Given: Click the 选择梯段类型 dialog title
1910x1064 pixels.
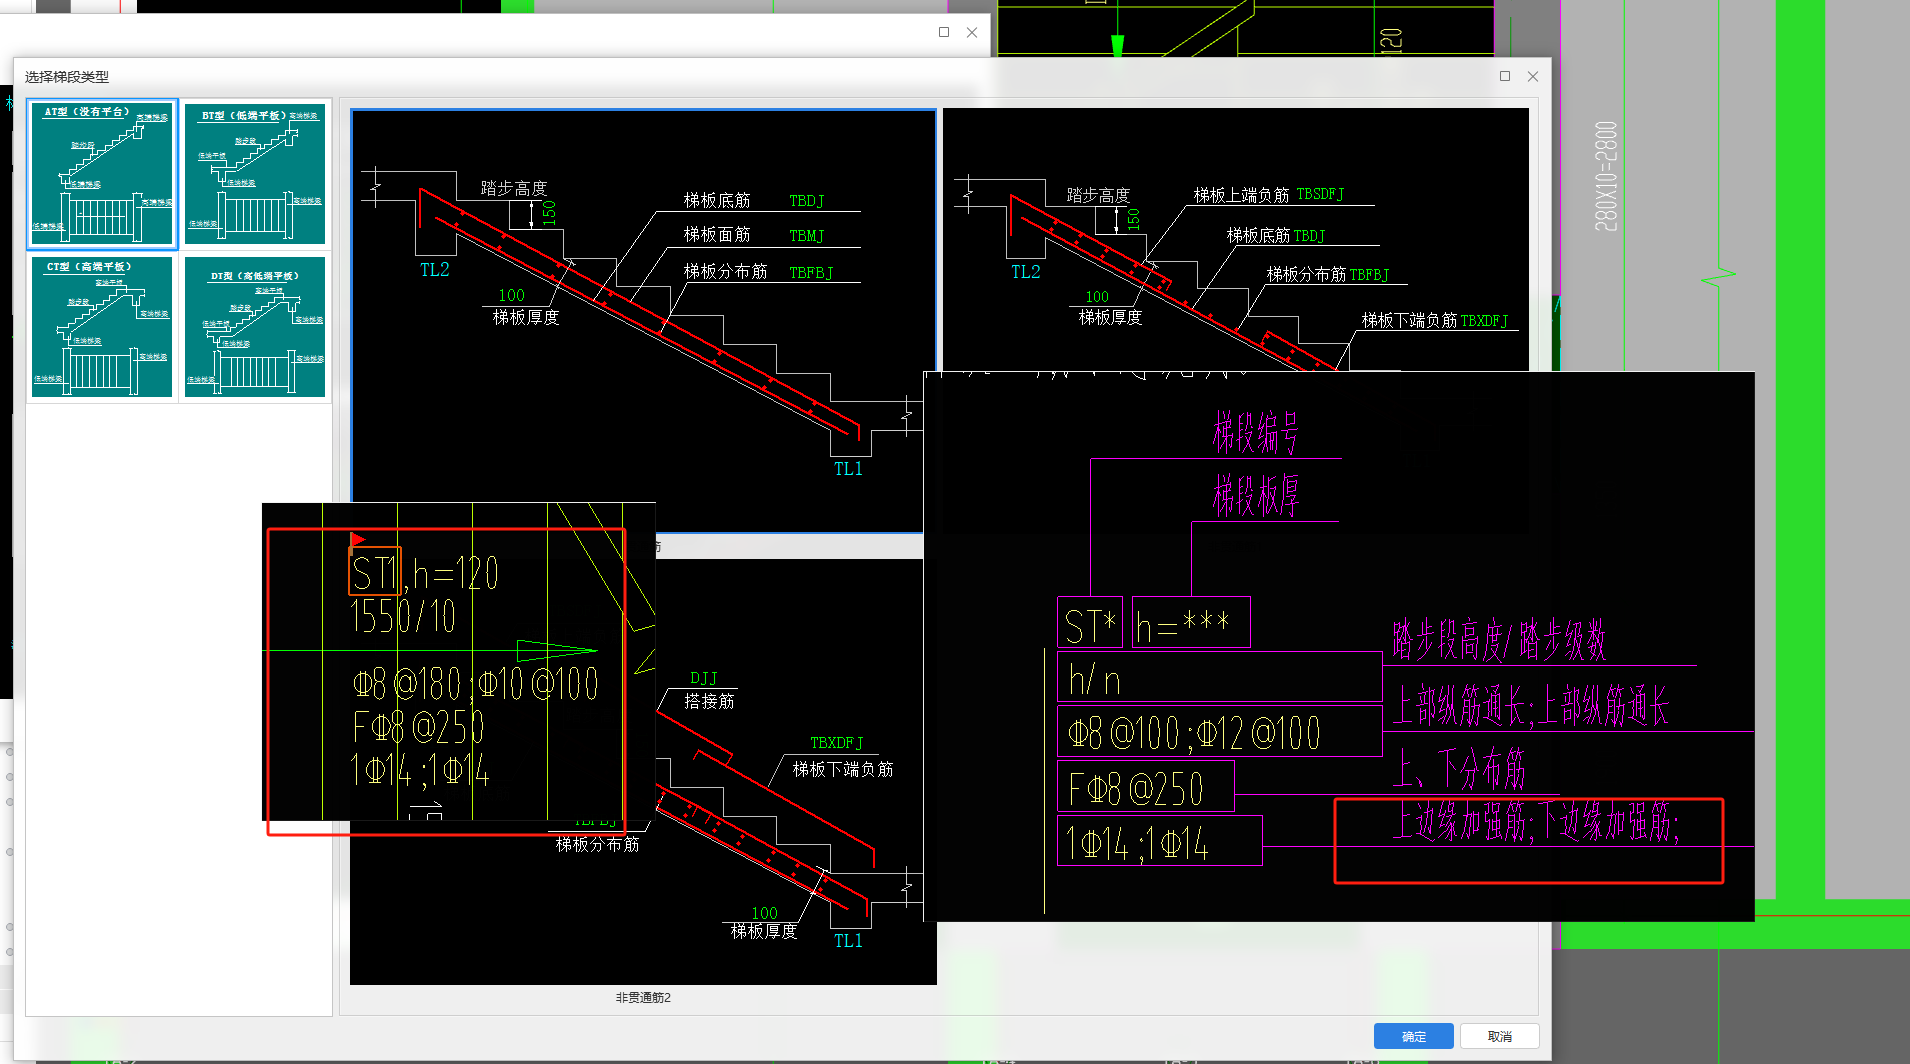Looking at the screenshot, I should (x=67, y=77).
